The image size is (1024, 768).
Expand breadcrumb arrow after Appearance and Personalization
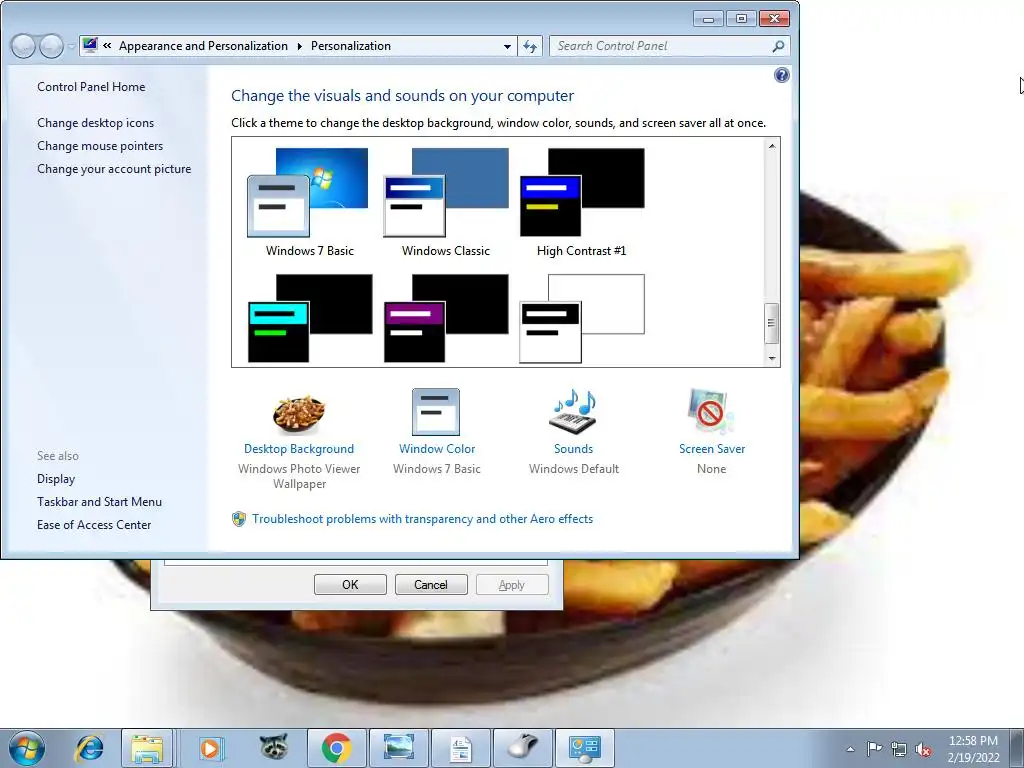(299, 46)
